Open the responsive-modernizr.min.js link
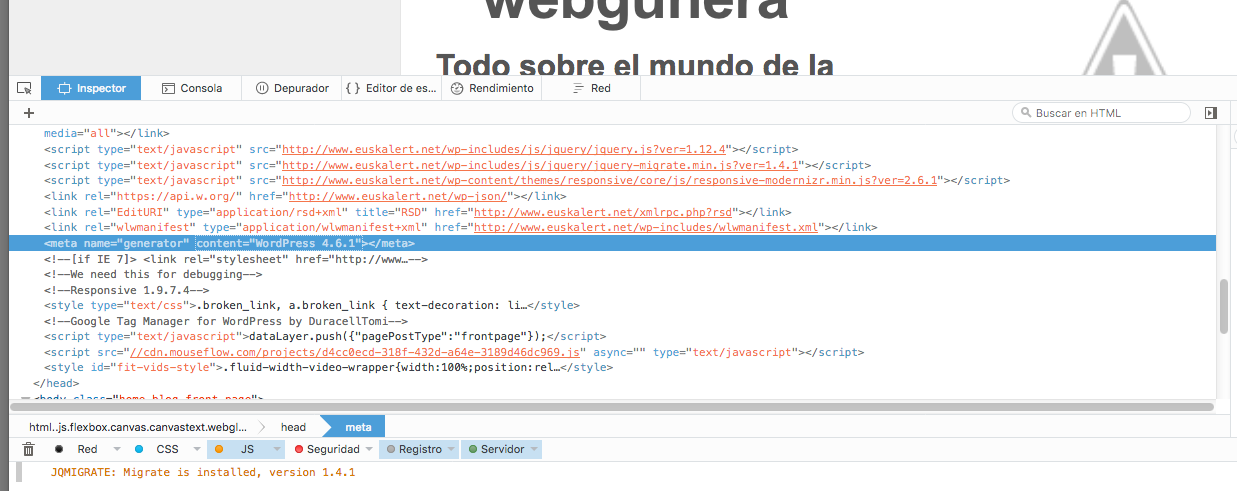 coord(612,180)
